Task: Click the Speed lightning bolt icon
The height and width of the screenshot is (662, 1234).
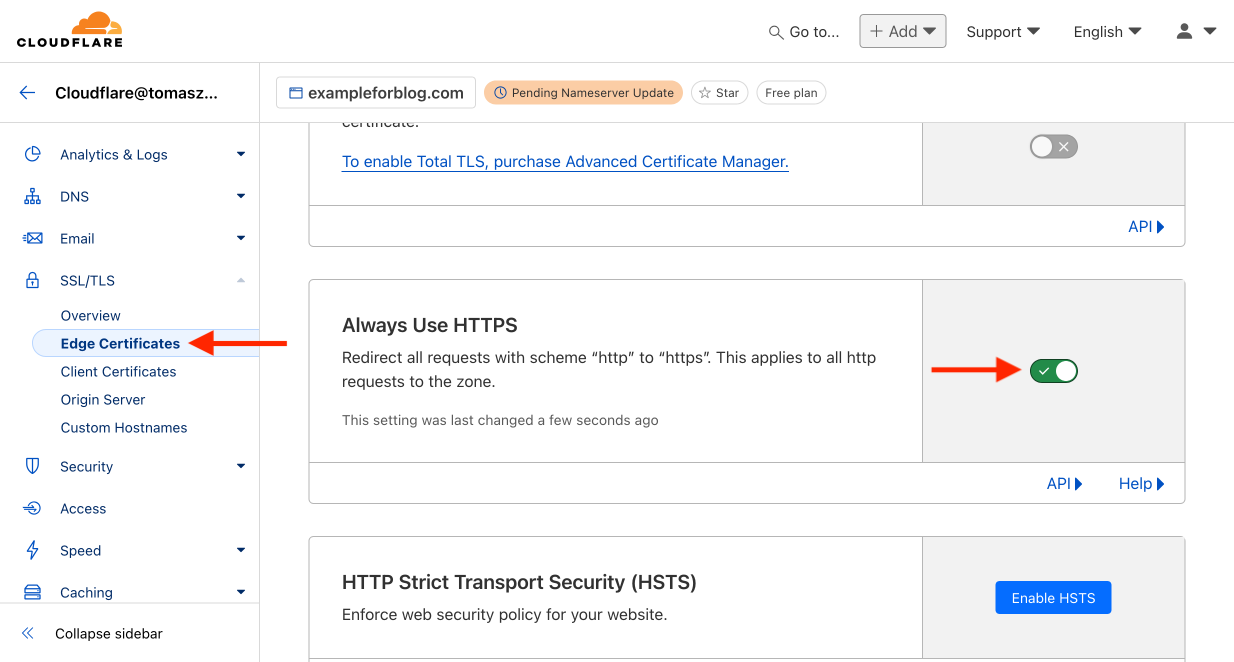Action: (33, 551)
